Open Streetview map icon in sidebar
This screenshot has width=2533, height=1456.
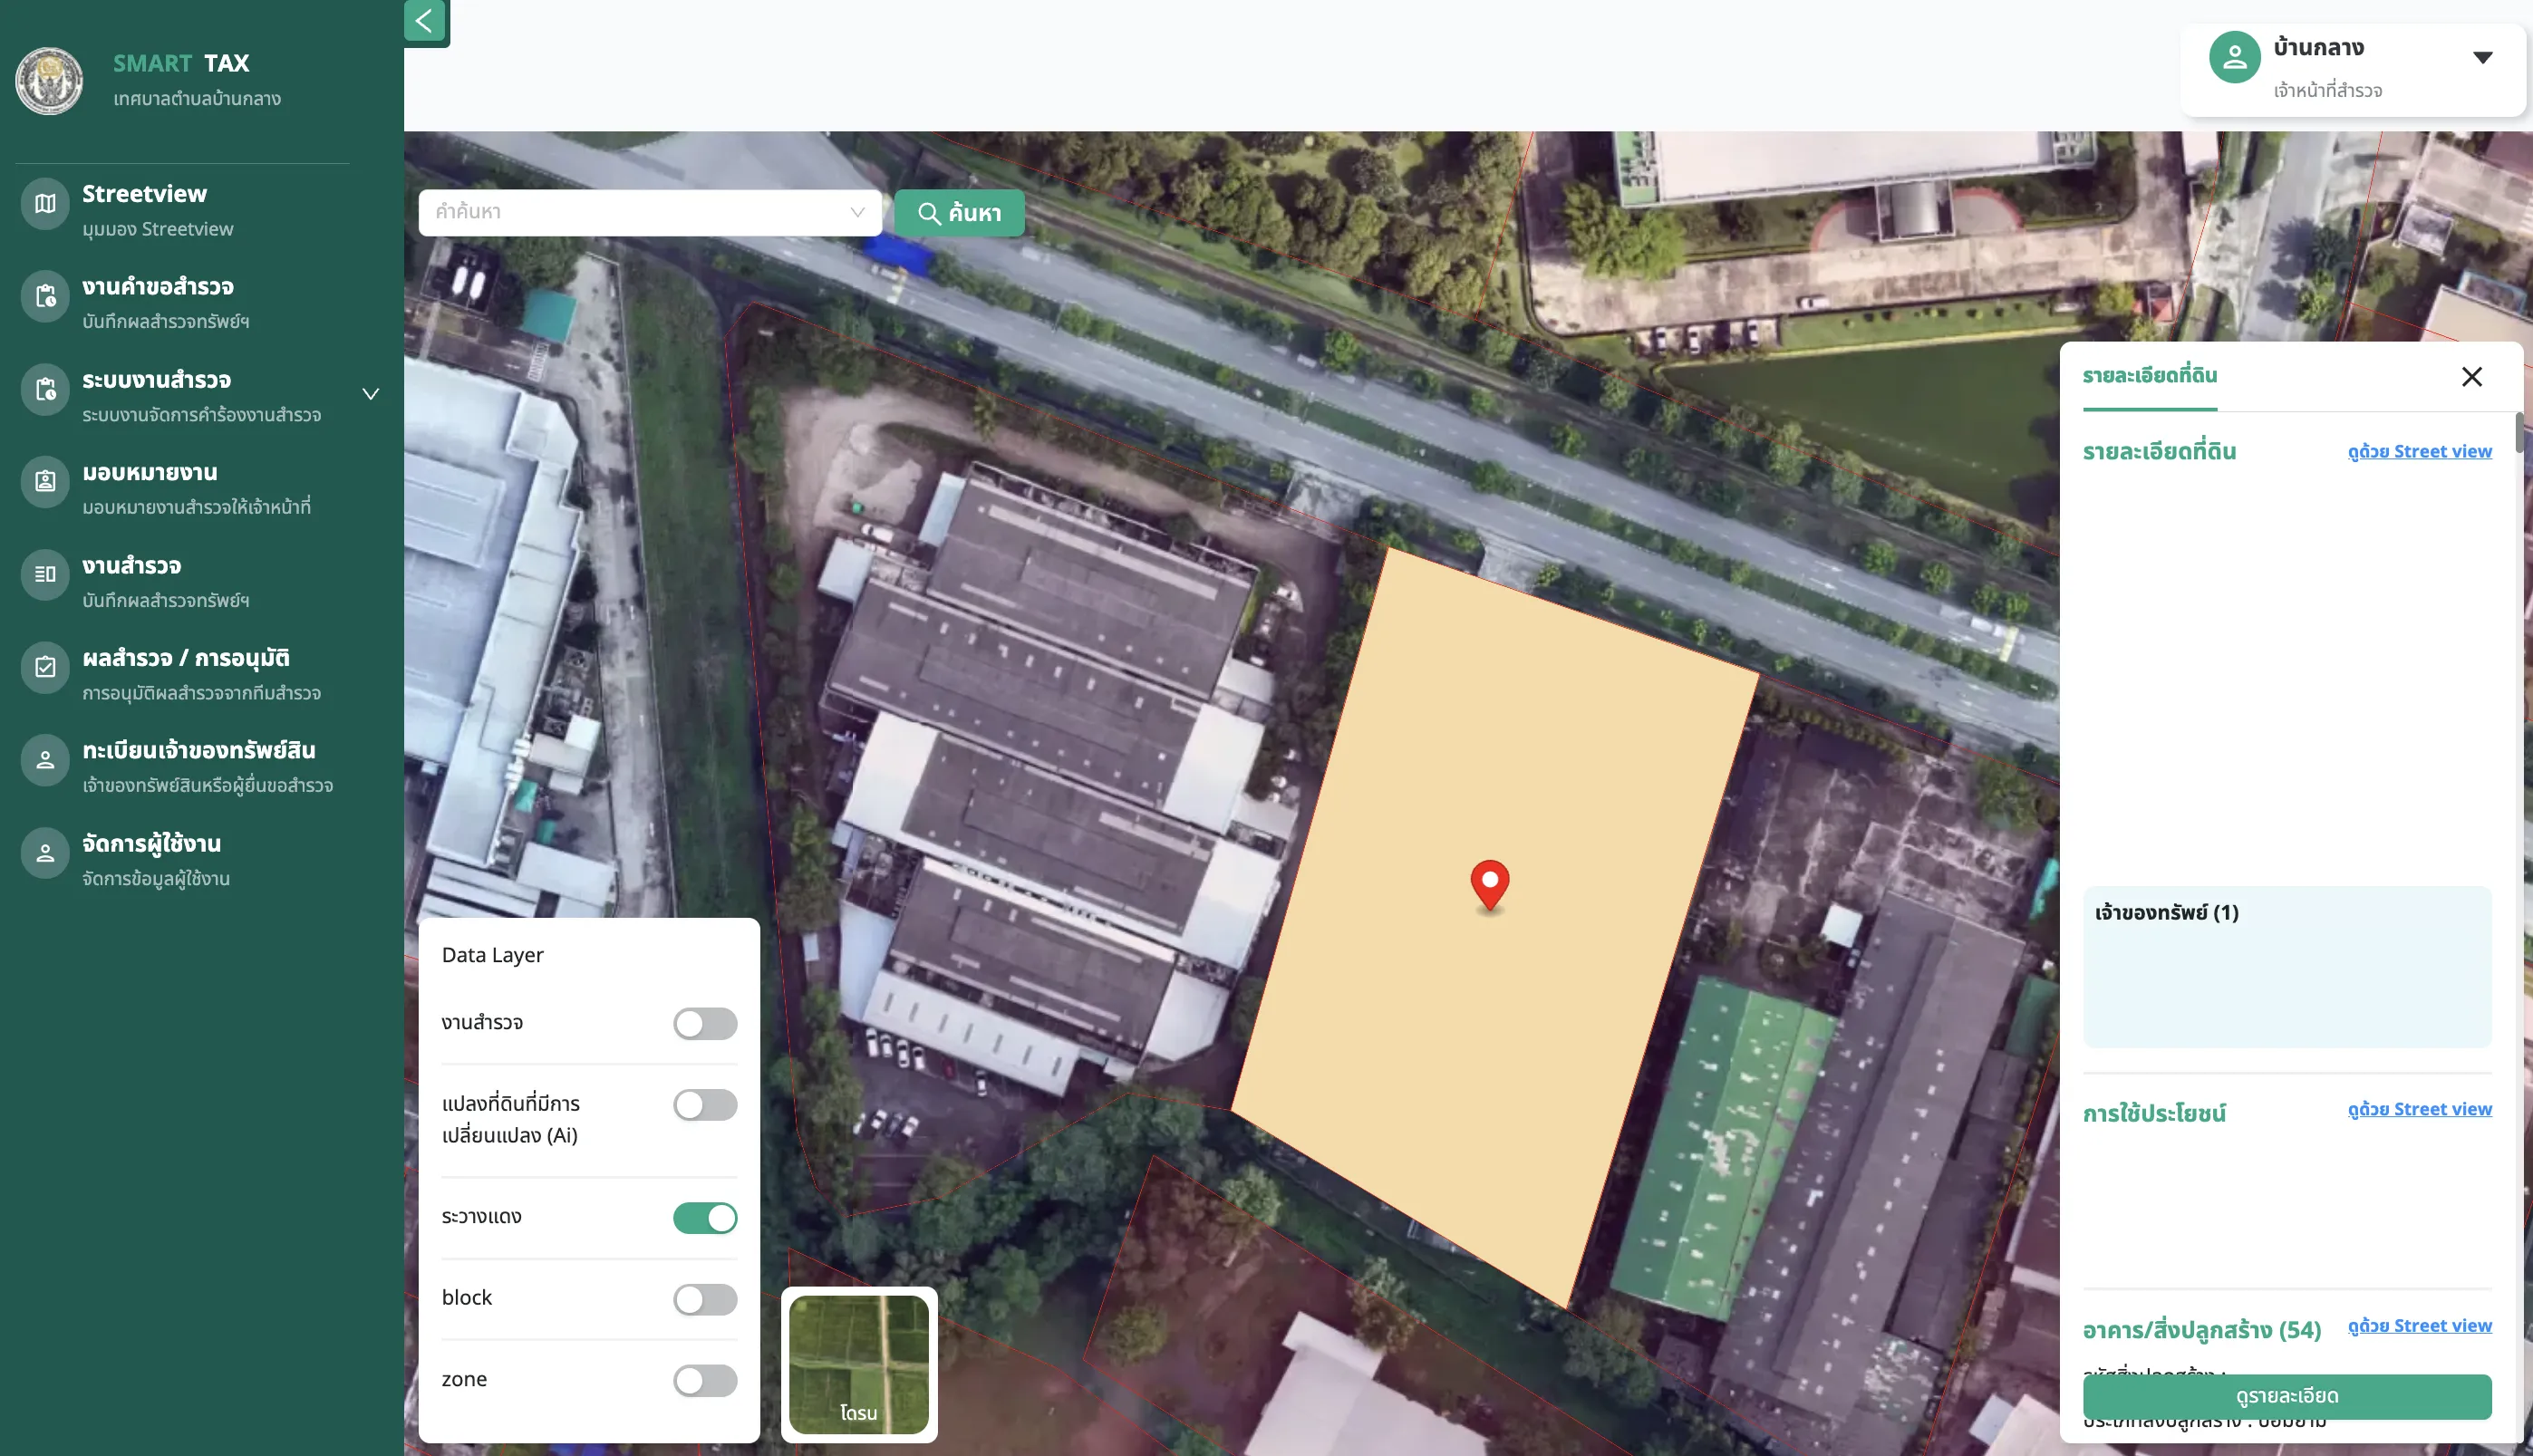(x=45, y=204)
